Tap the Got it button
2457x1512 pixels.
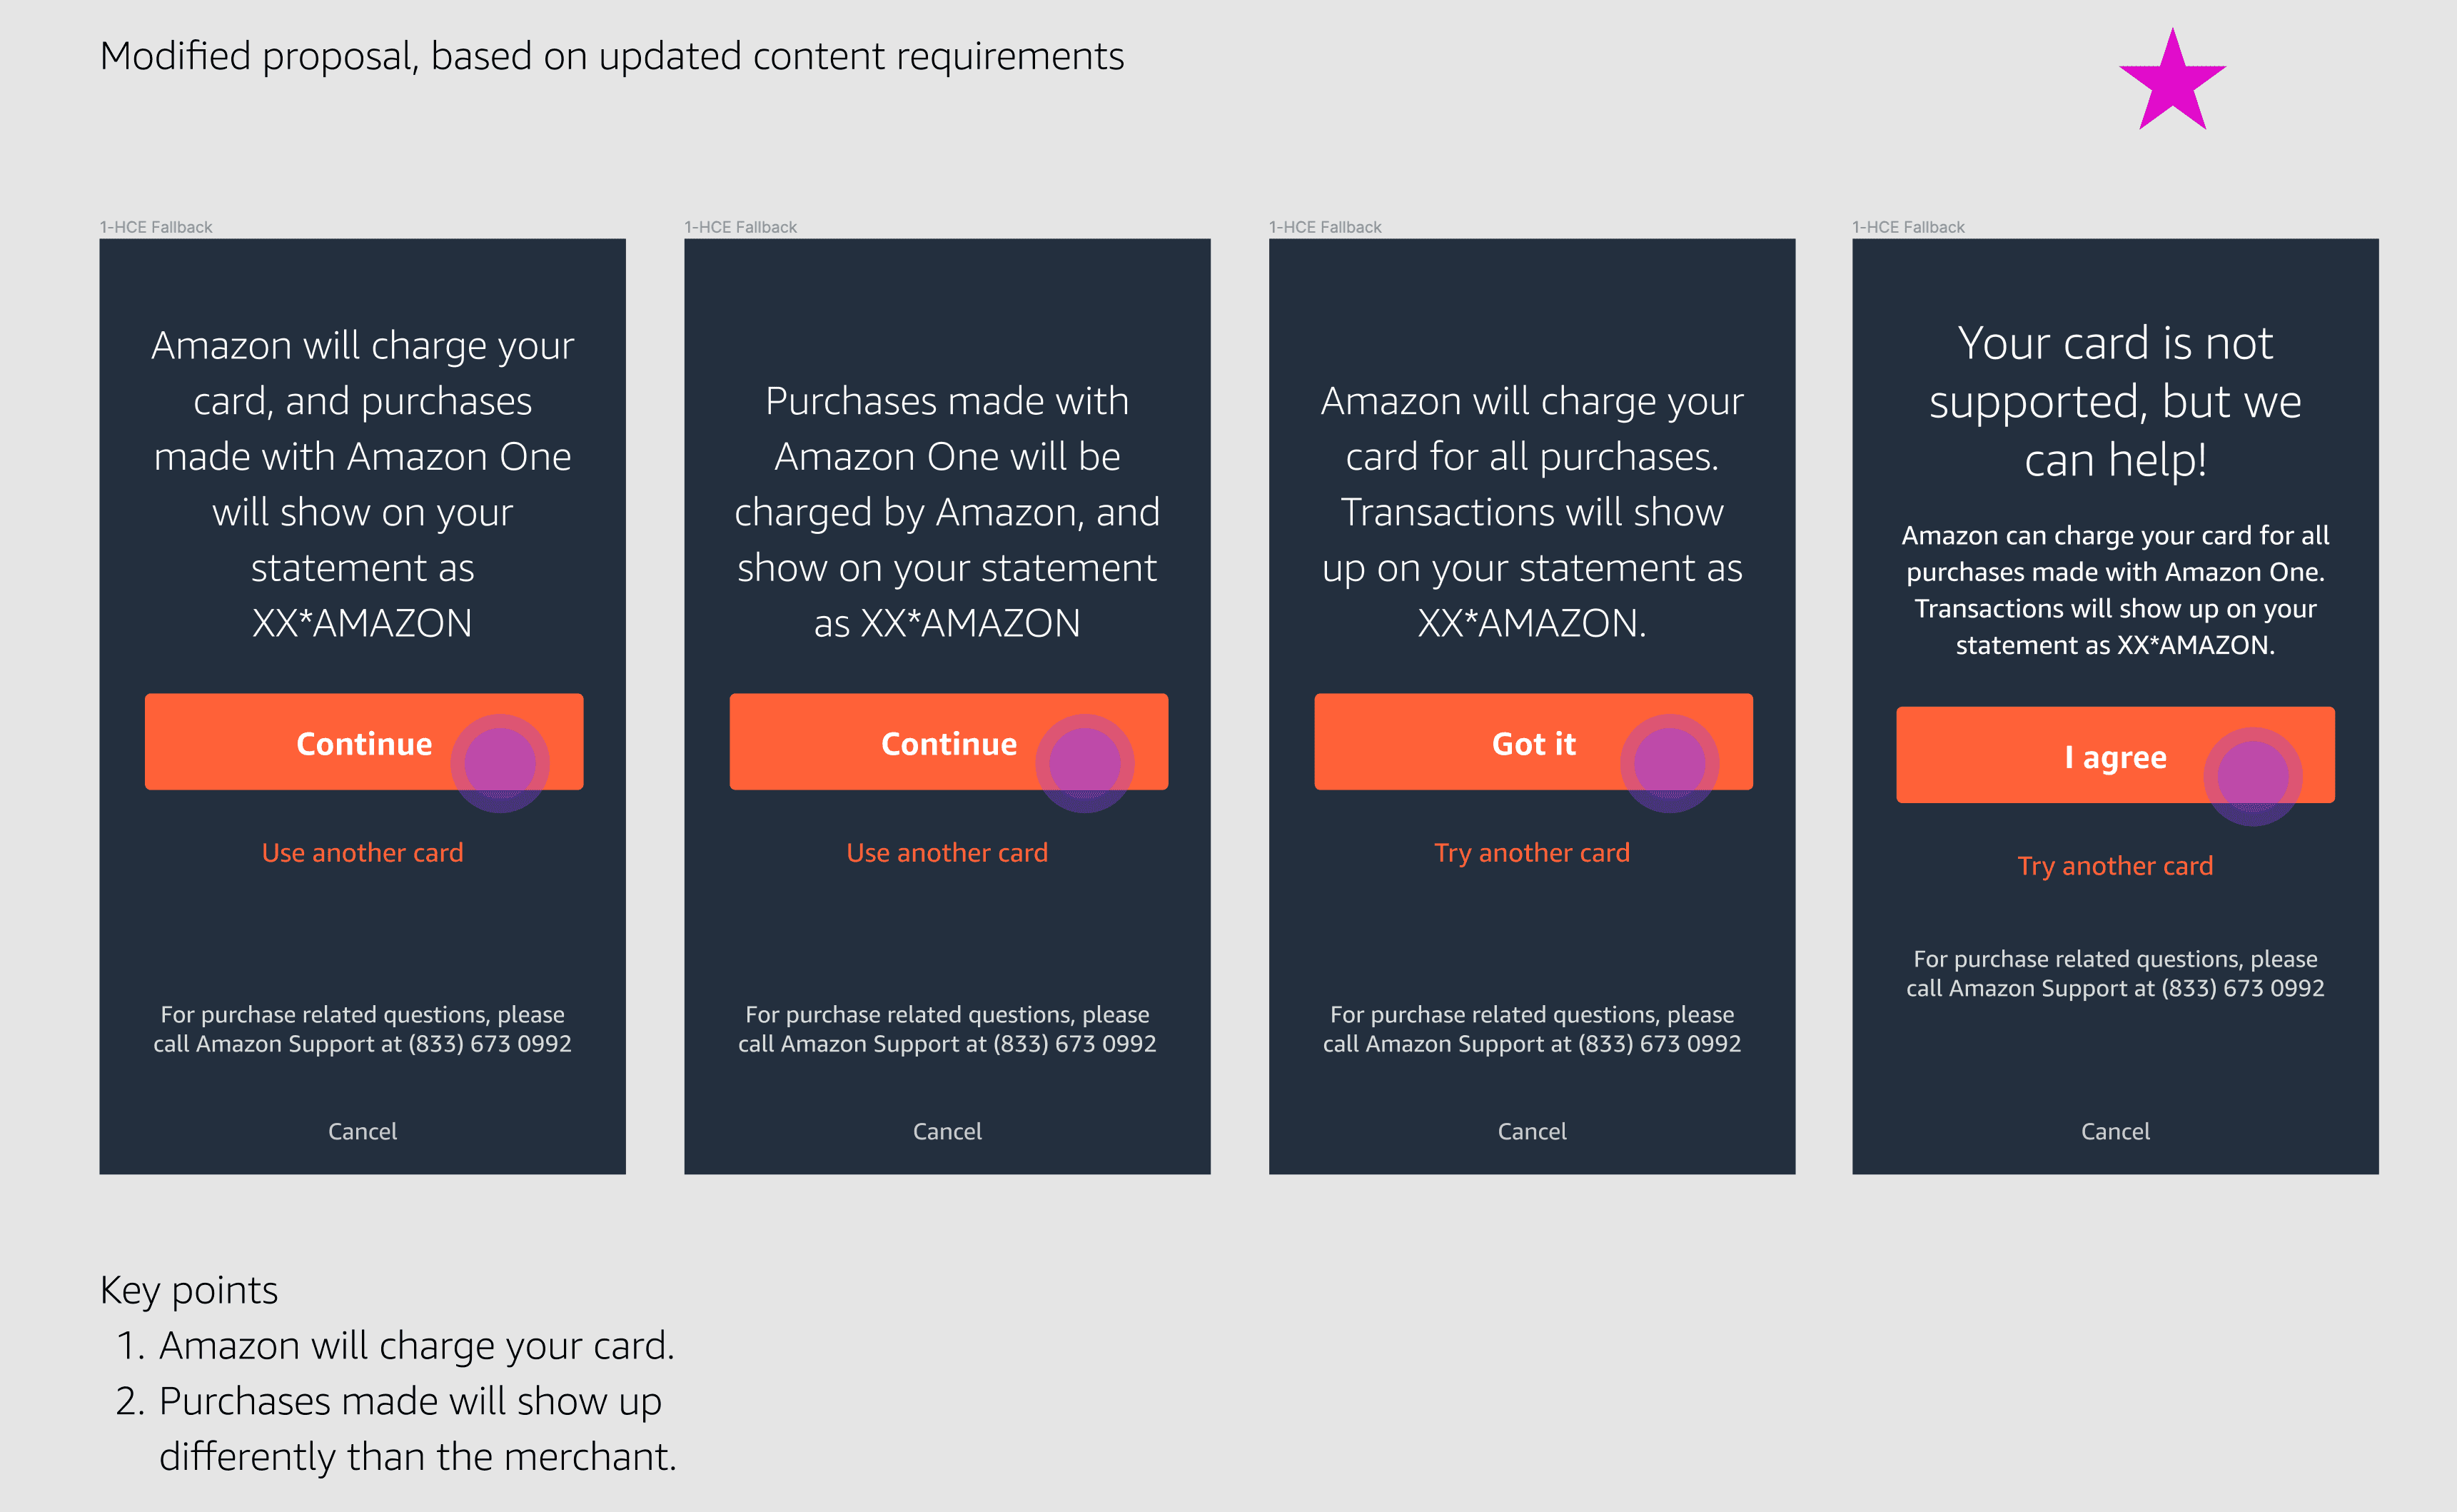coord(1532,743)
